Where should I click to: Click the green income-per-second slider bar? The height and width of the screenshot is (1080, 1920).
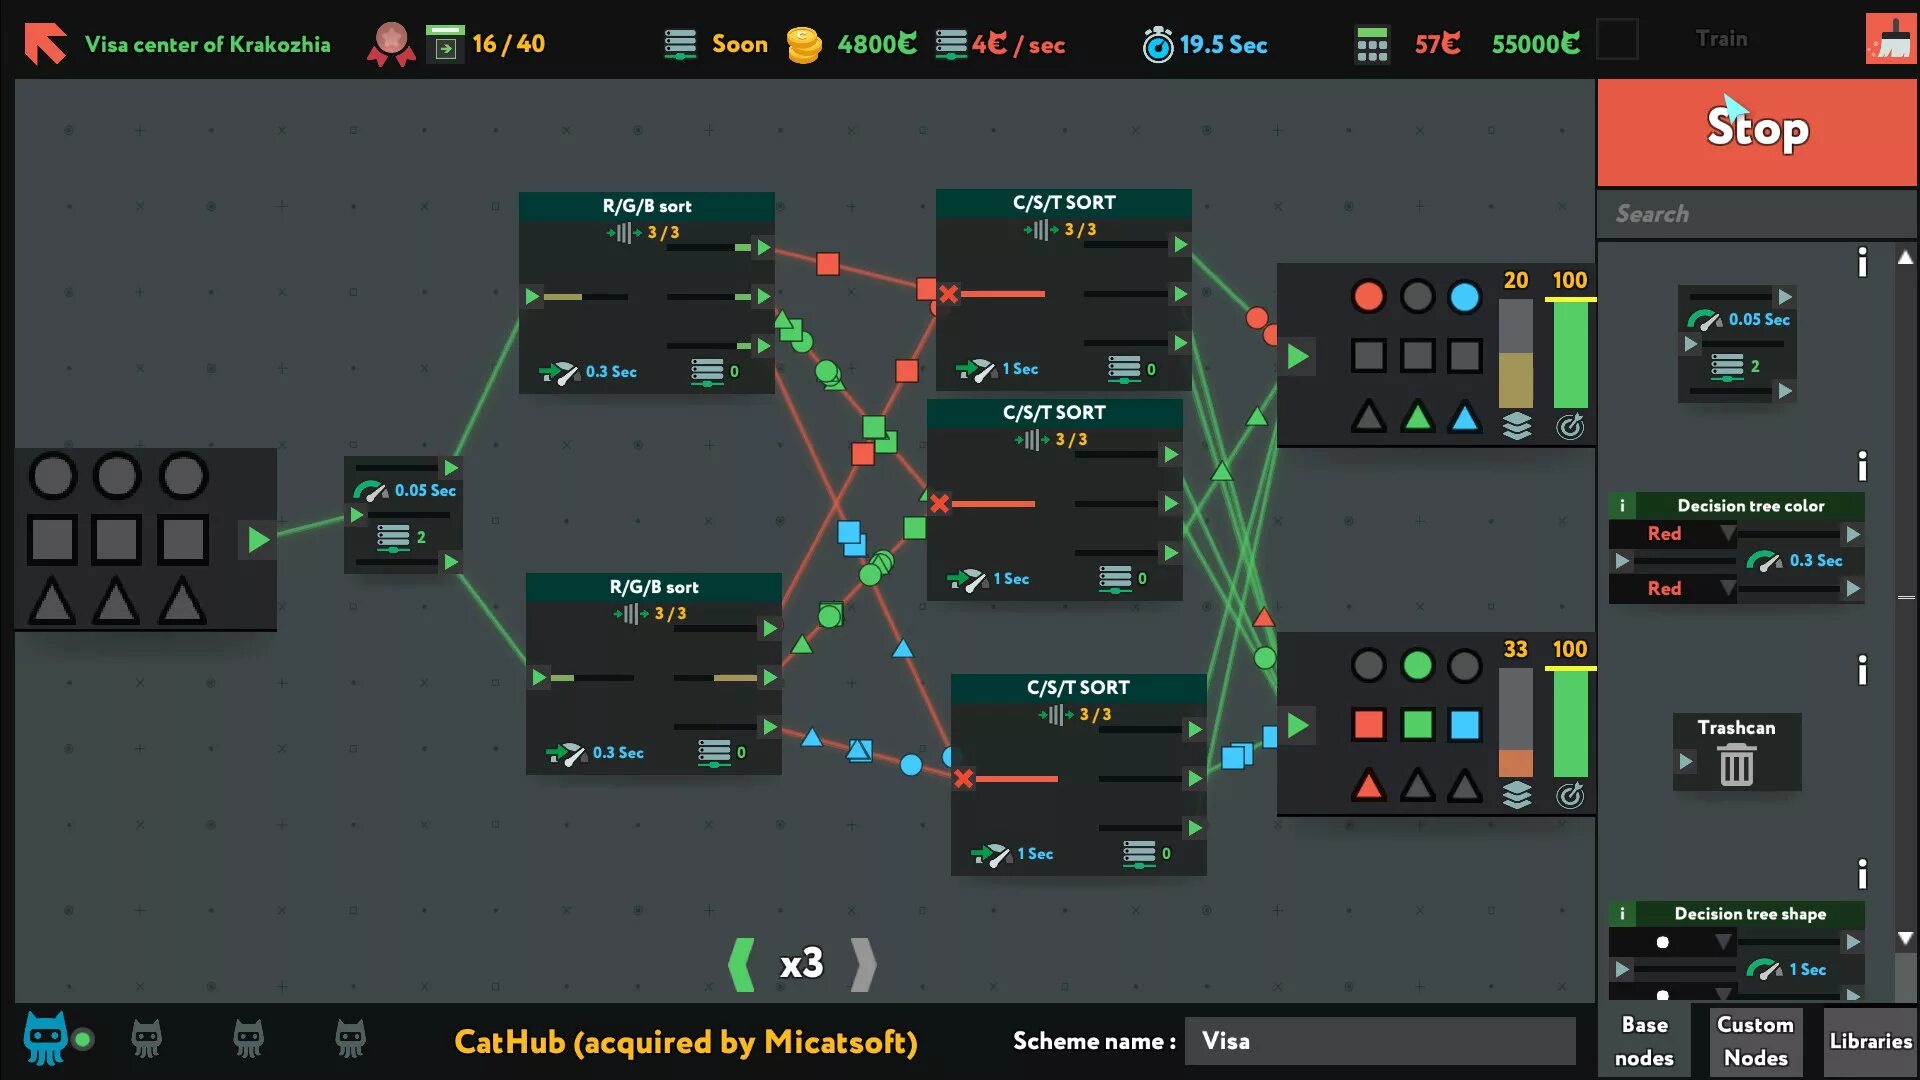[948, 57]
